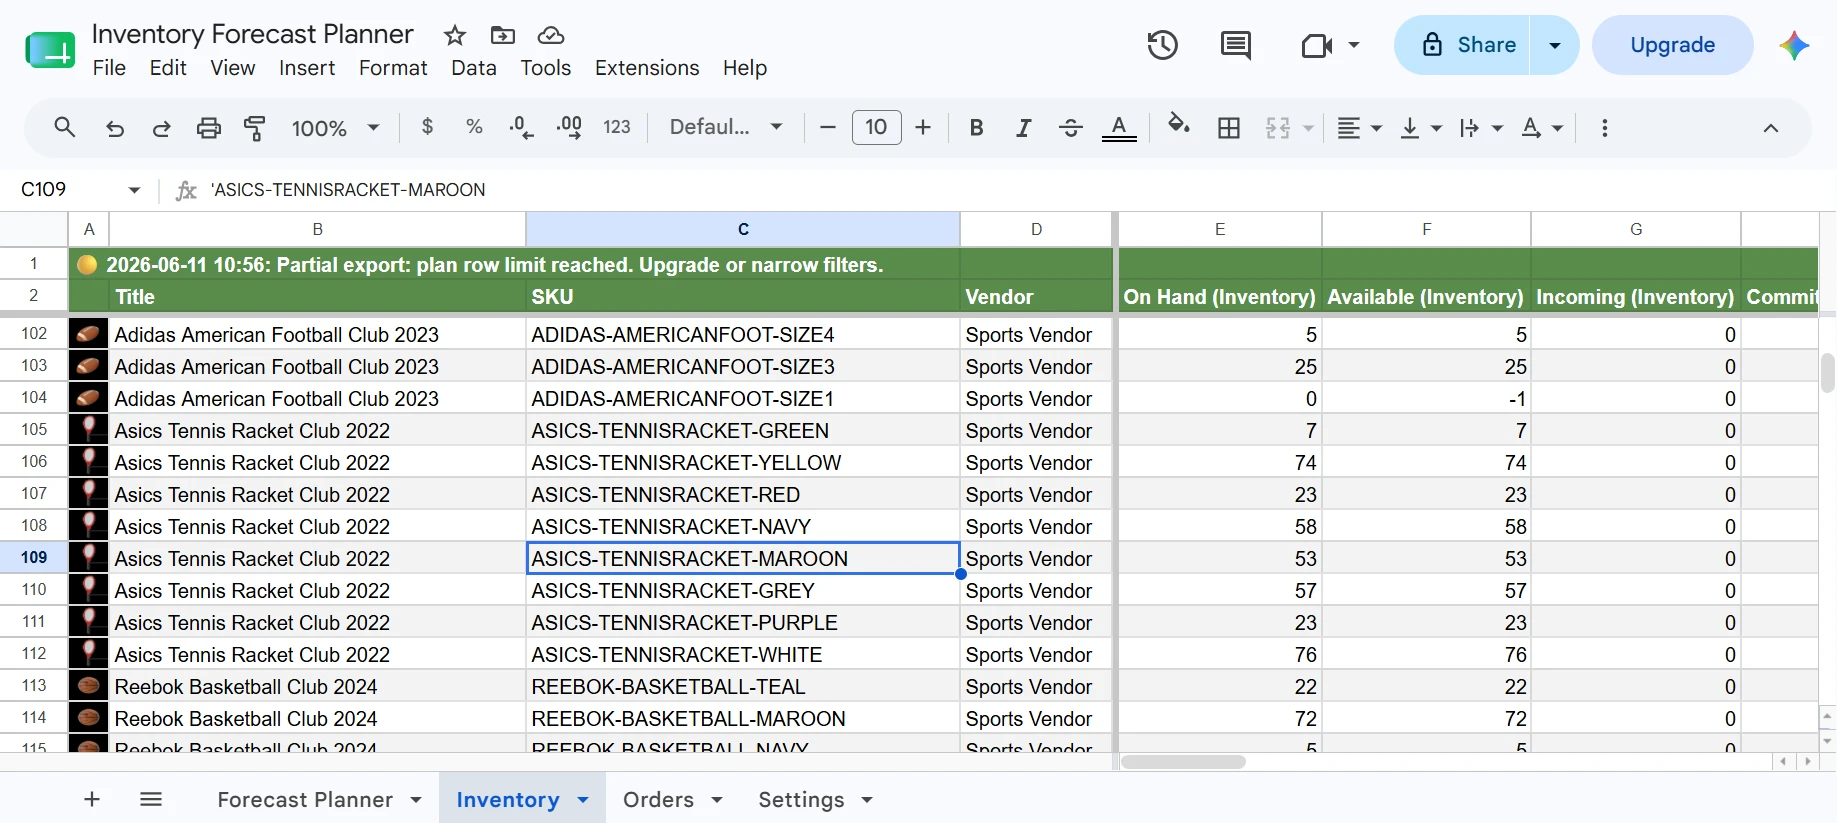Click the move to folder icon
The height and width of the screenshot is (823, 1837).
(x=503, y=36)
